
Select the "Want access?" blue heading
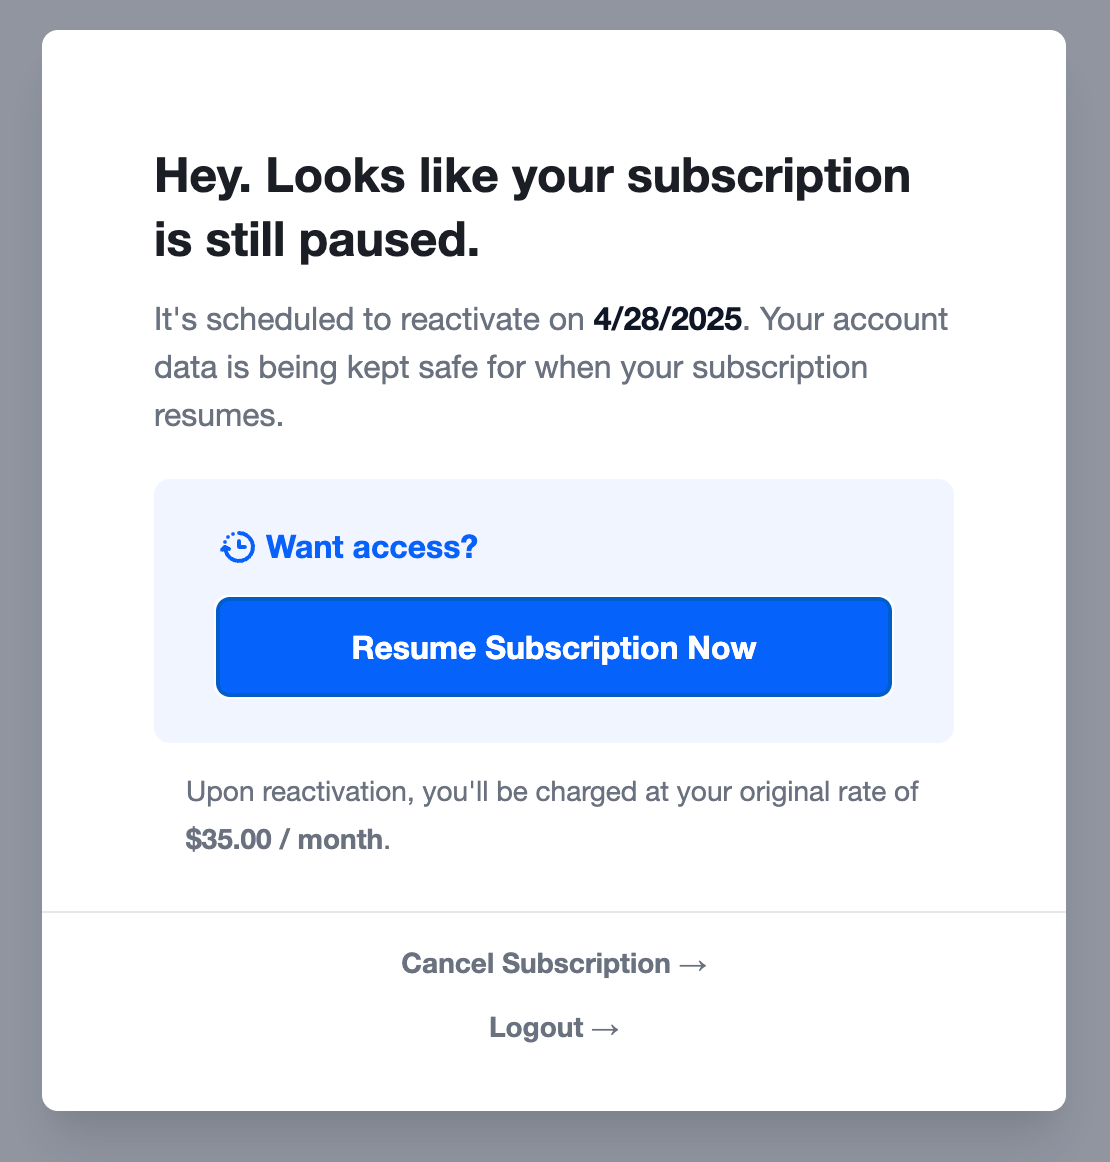(371, 547)
